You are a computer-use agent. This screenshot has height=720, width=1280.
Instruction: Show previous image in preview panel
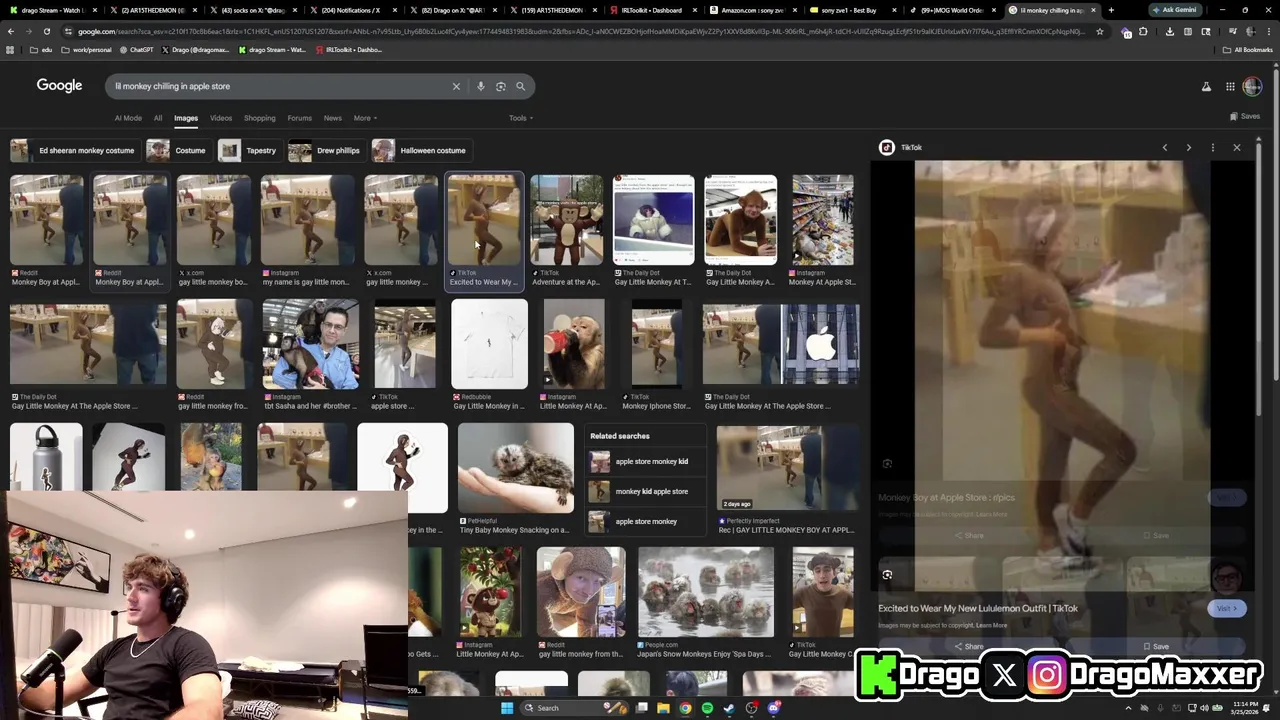1164,147
